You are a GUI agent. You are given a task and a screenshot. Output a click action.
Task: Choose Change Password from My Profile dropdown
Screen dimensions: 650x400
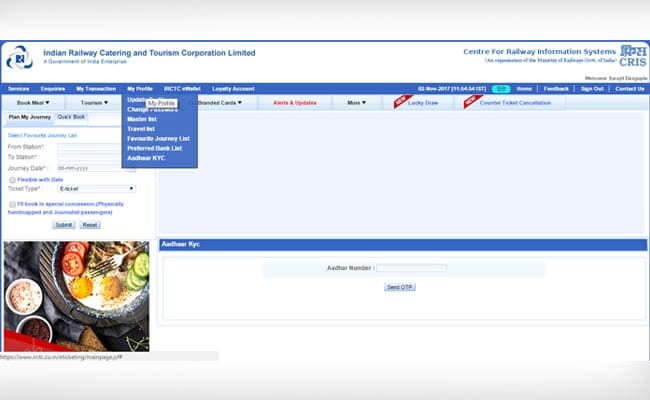pos(153,109)
